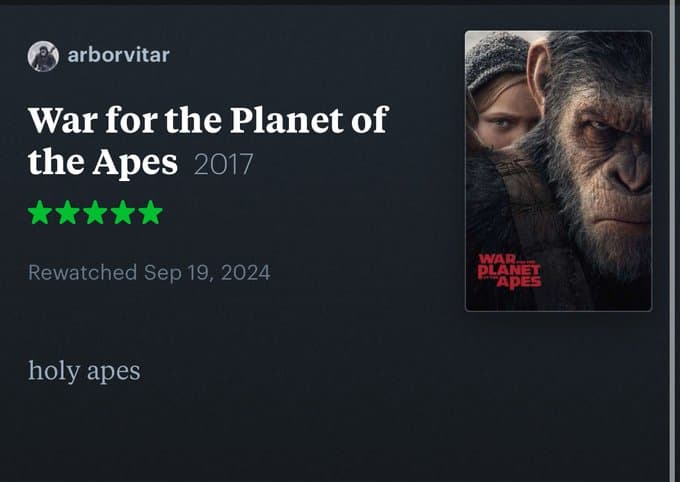Click the word 'Apes' in the film title
The height and width of the screenshot is (482, 680).
(x=138, y=162)
